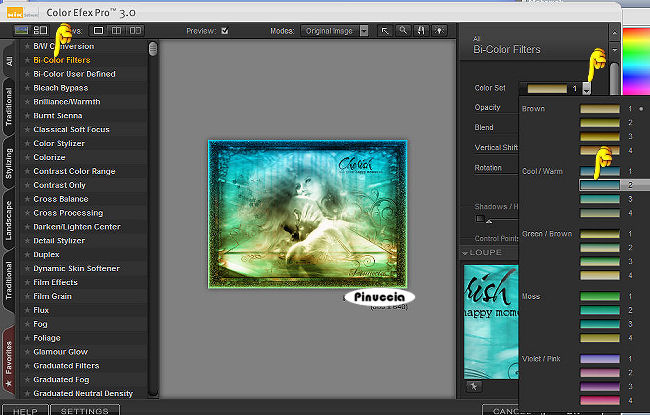Click right panel scroll up arrow
Screen dimensions: 650x415
[x=614, y=33]
